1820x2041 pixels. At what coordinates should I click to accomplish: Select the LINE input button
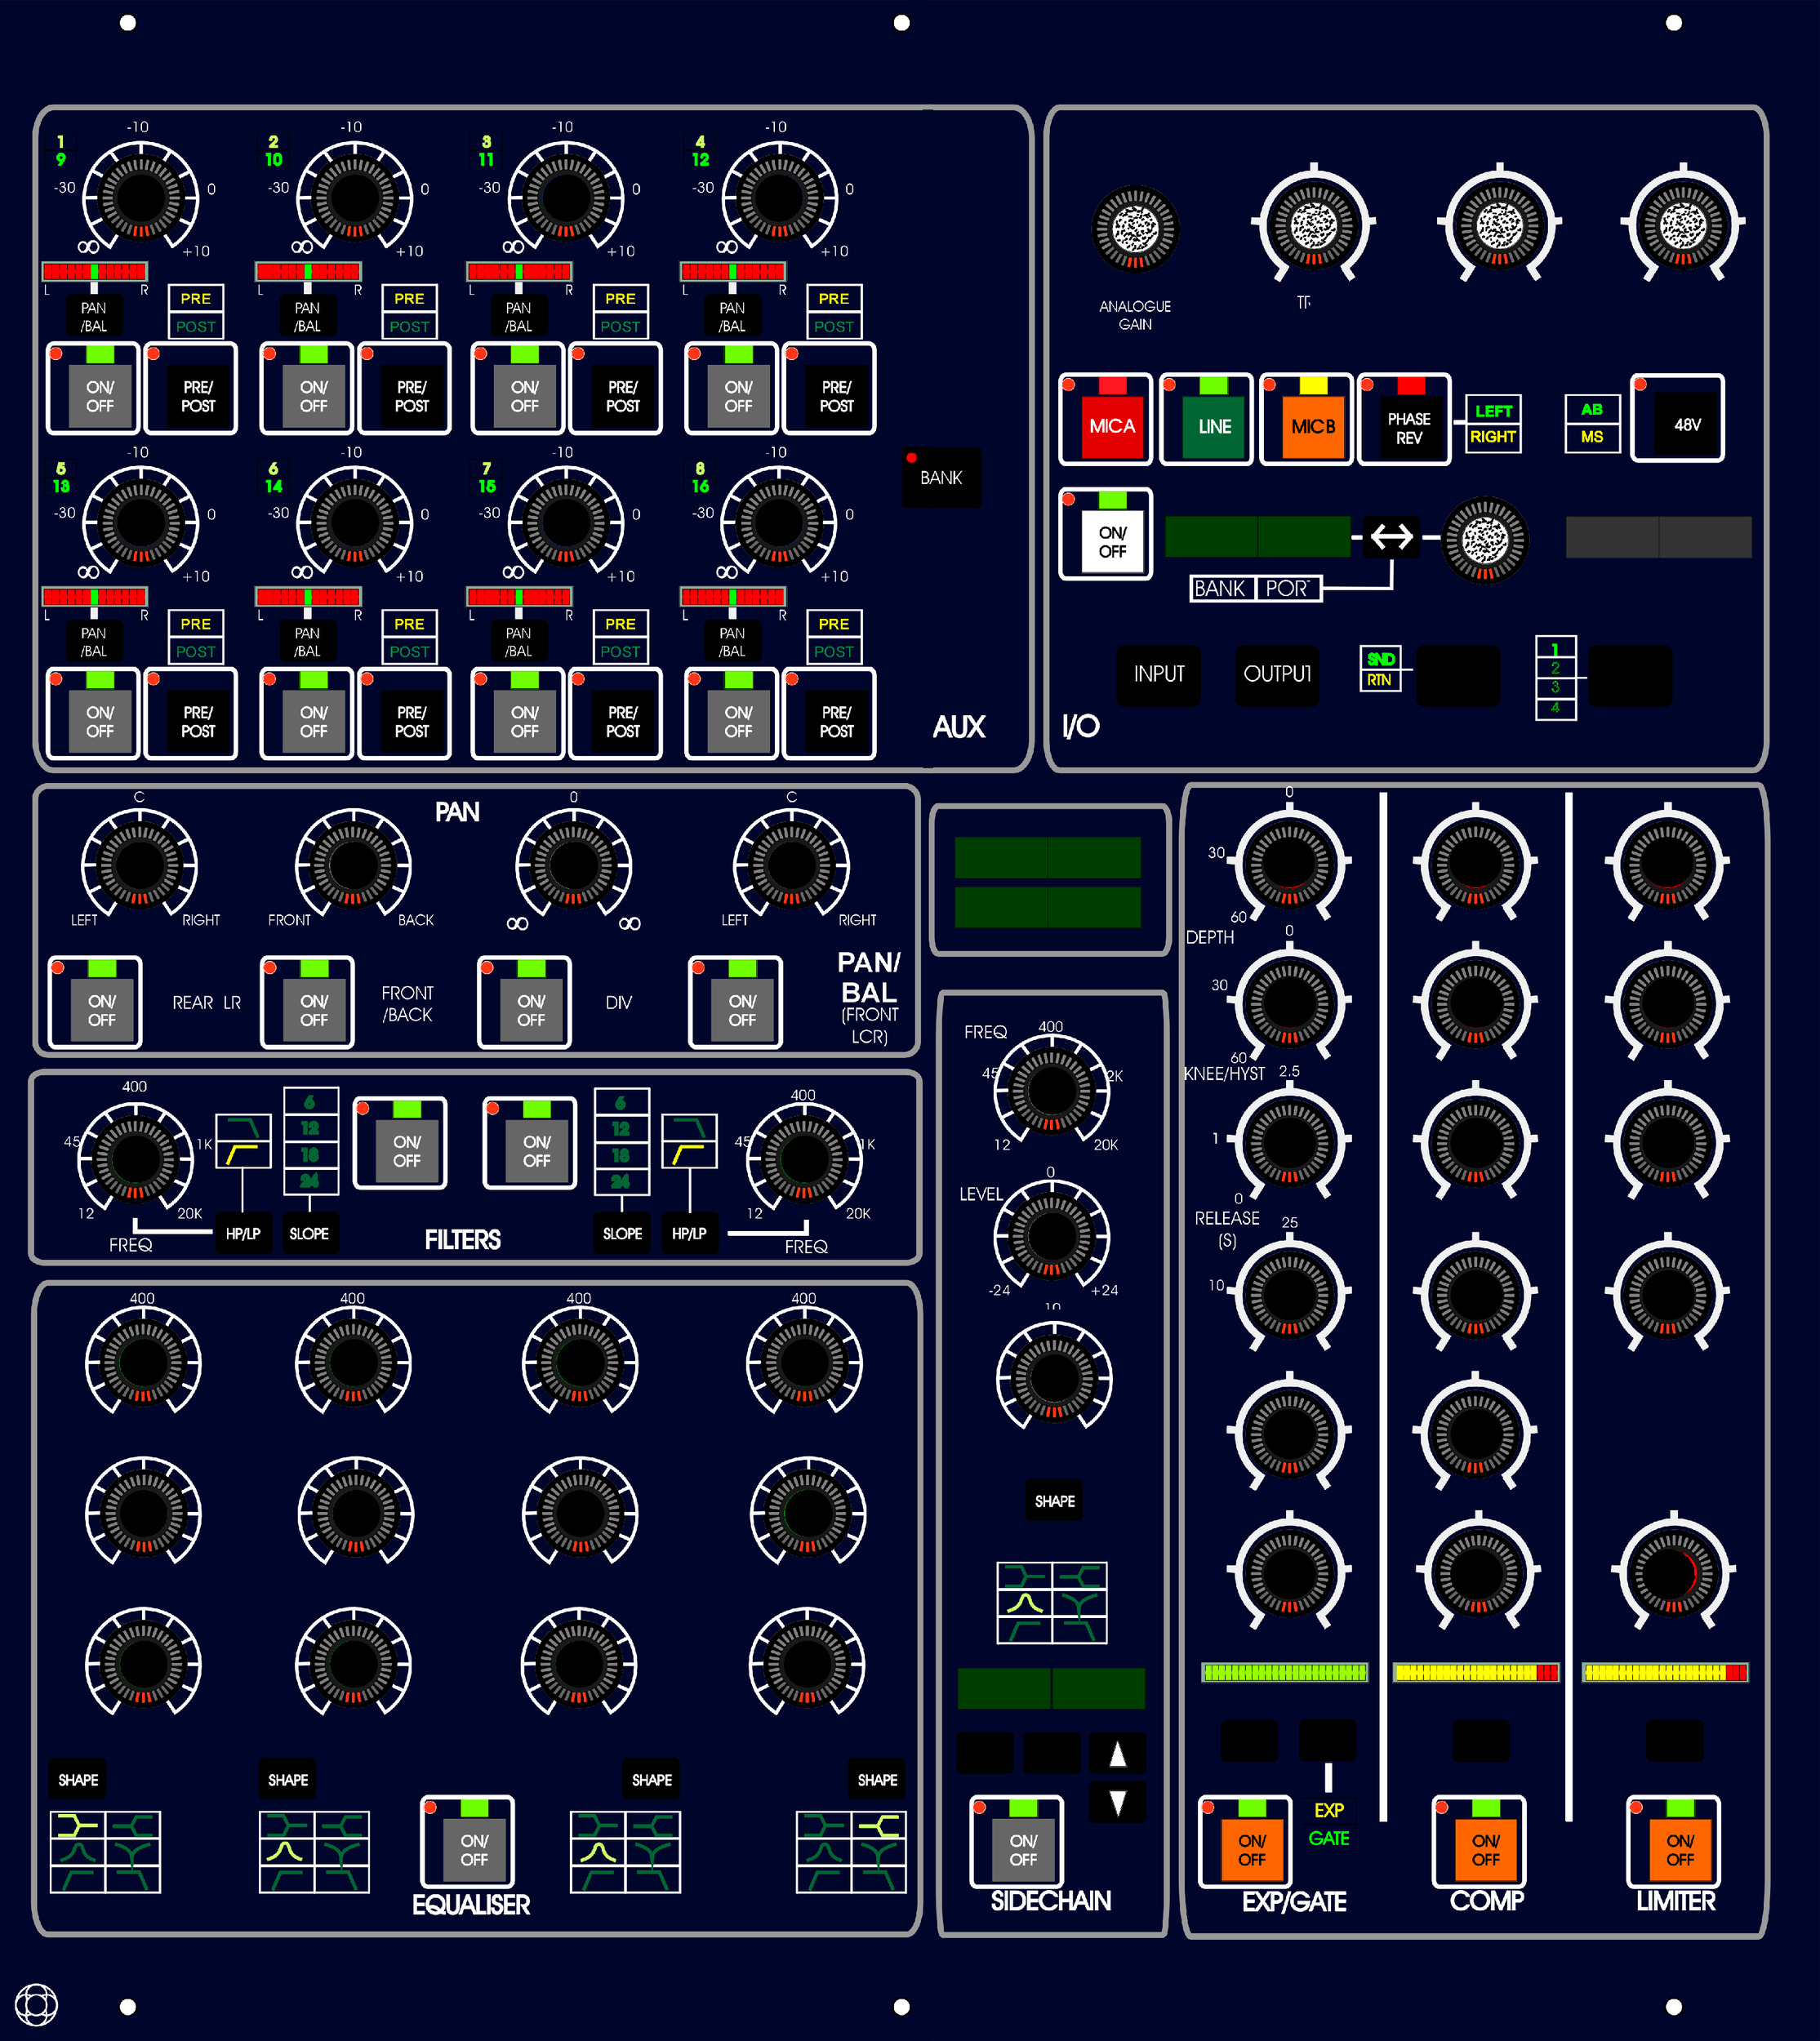coord(1206,420)
